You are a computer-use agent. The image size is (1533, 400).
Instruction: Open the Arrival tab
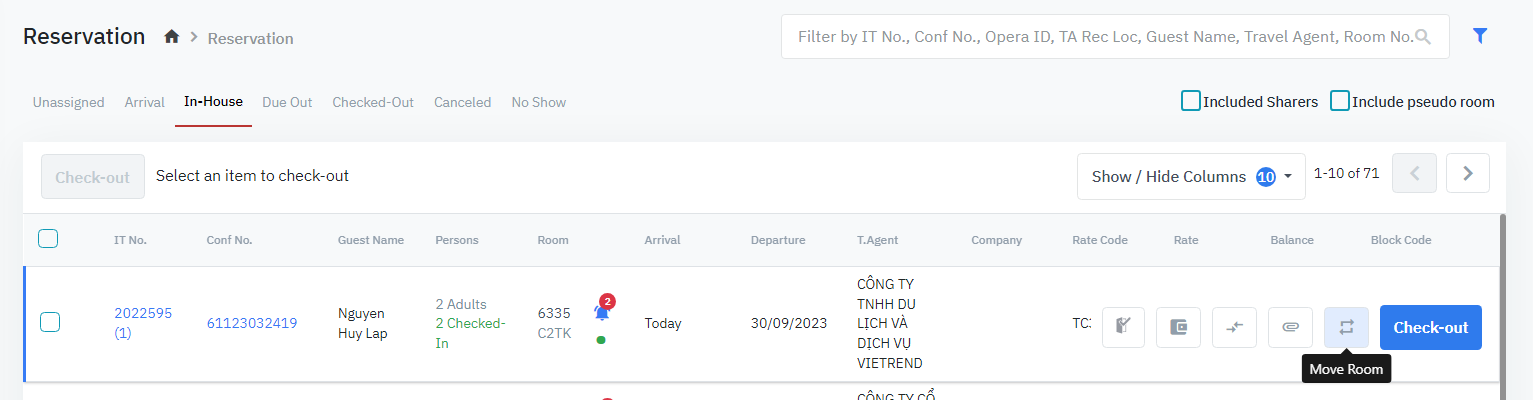pos(144,102)
